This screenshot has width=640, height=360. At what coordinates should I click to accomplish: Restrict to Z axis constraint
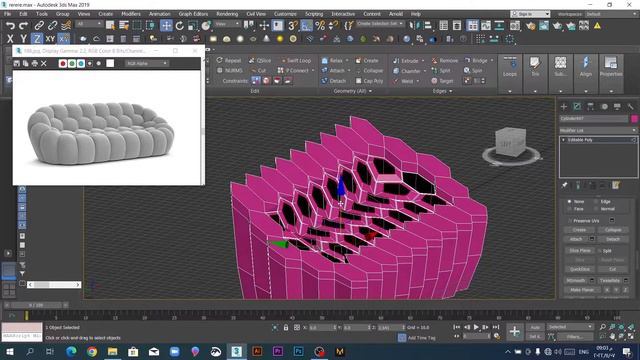coord(37,39)
